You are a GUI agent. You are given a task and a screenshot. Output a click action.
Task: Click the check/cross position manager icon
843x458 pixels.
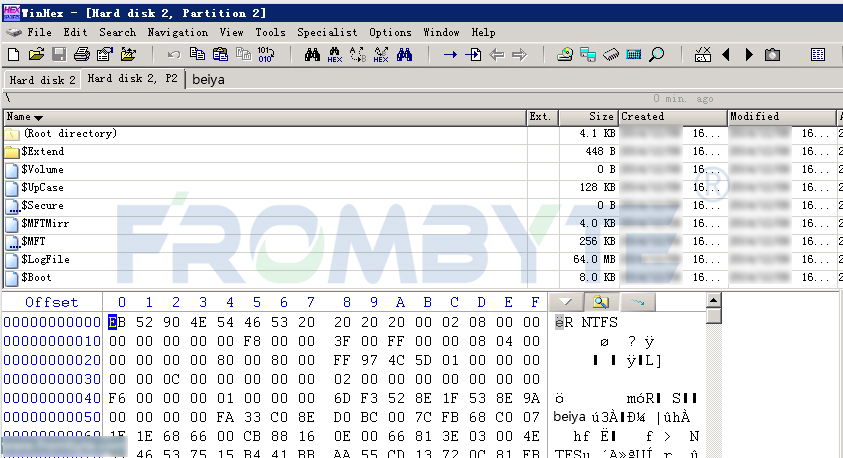pyautogui.click(x=703, y=54)
